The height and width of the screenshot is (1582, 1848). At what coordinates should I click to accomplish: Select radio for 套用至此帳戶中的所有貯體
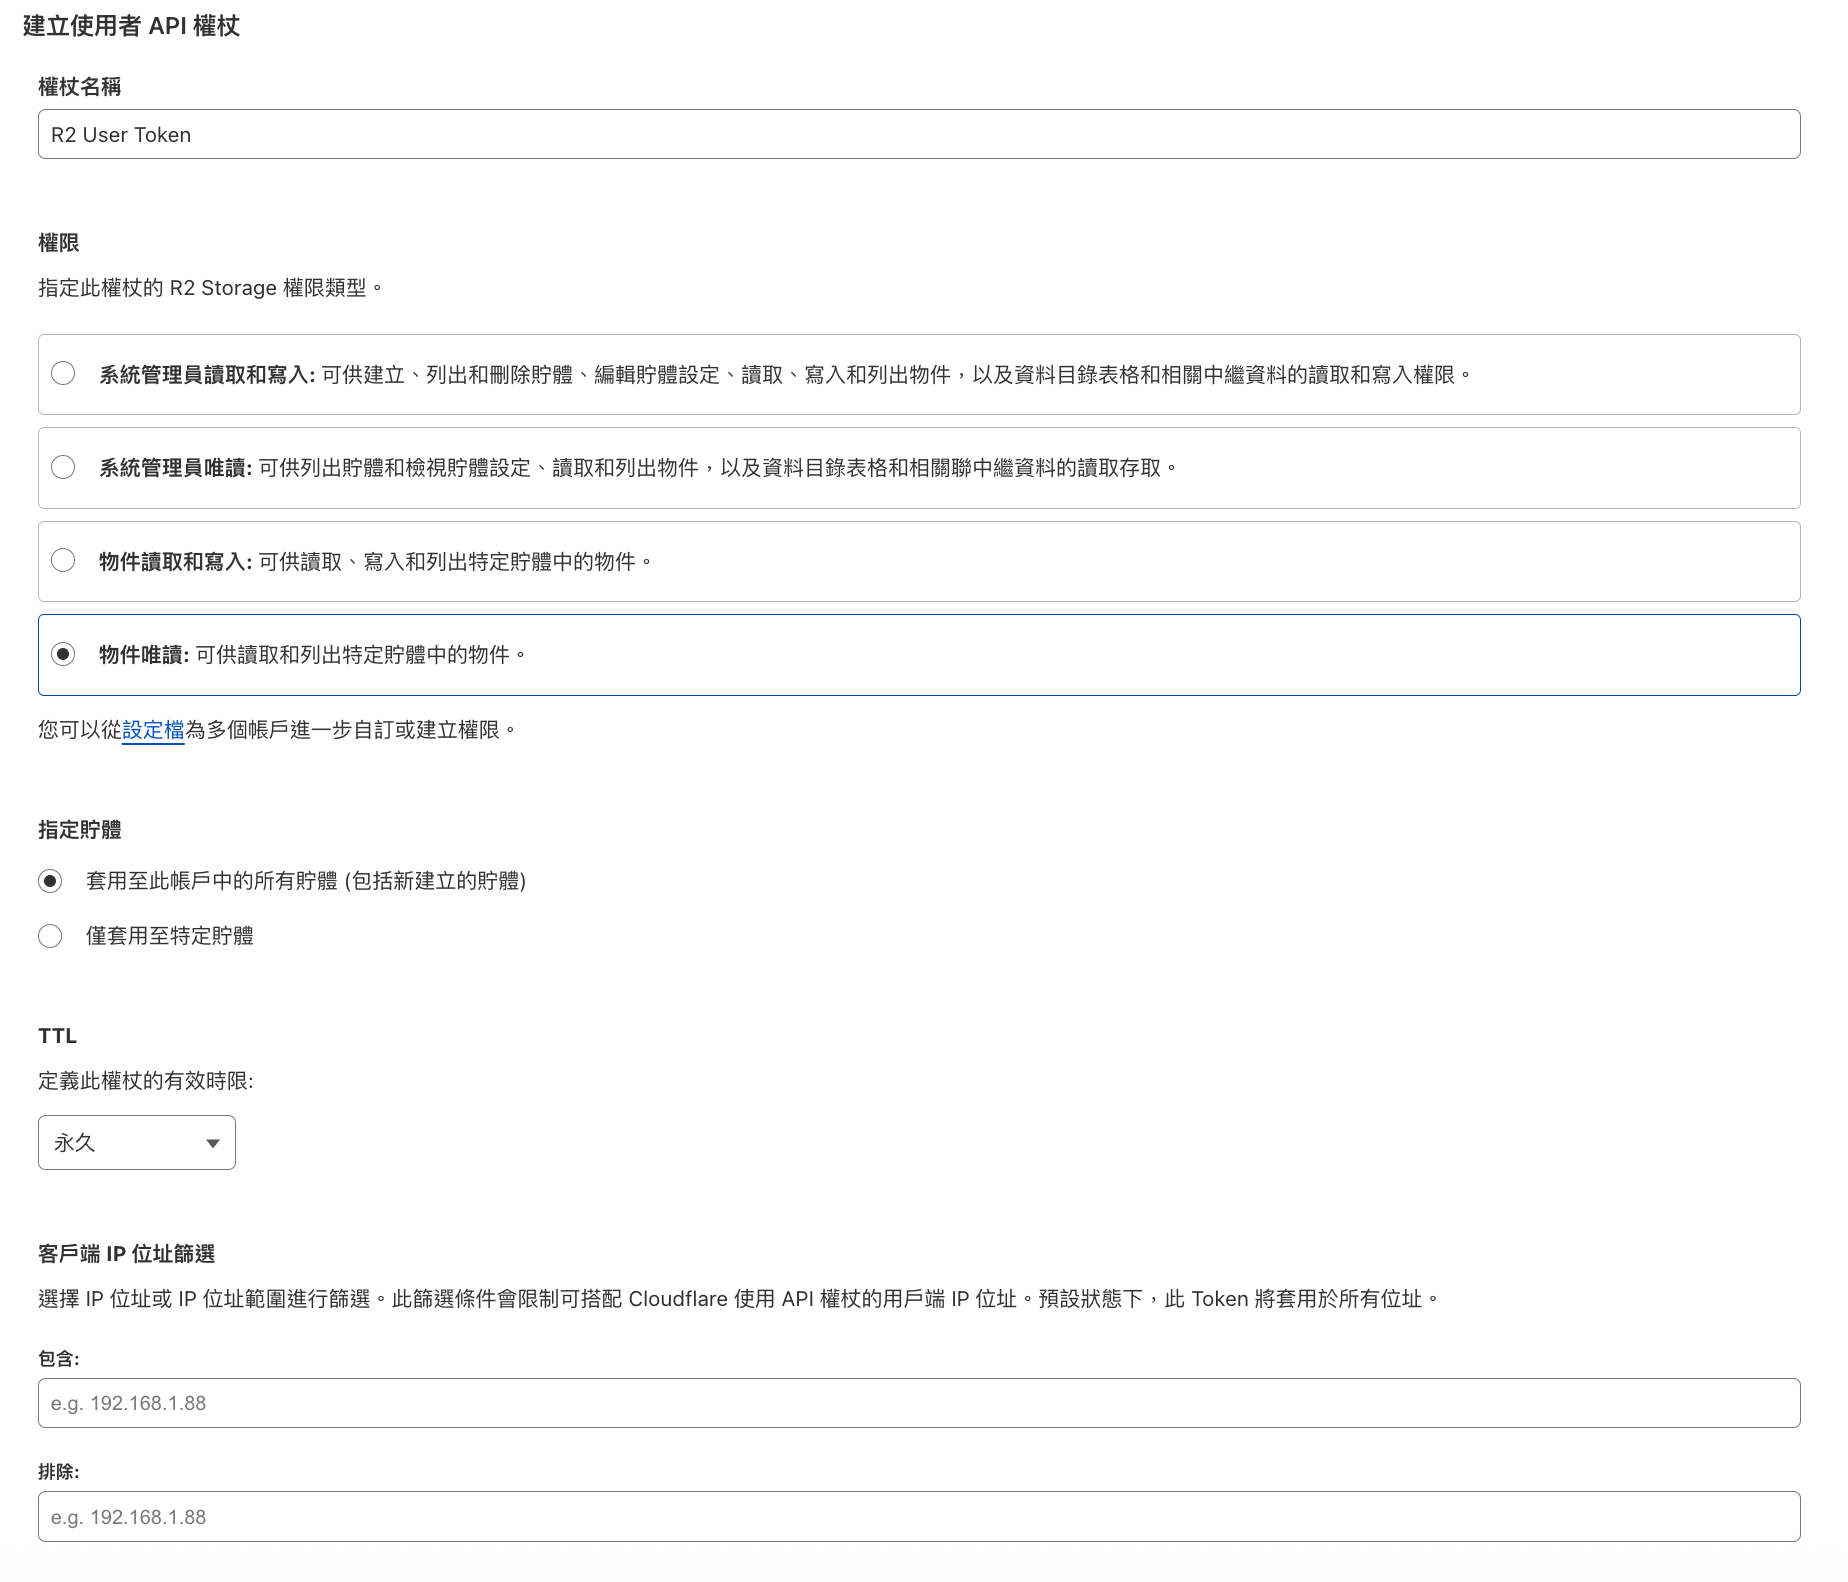point(50,881)
